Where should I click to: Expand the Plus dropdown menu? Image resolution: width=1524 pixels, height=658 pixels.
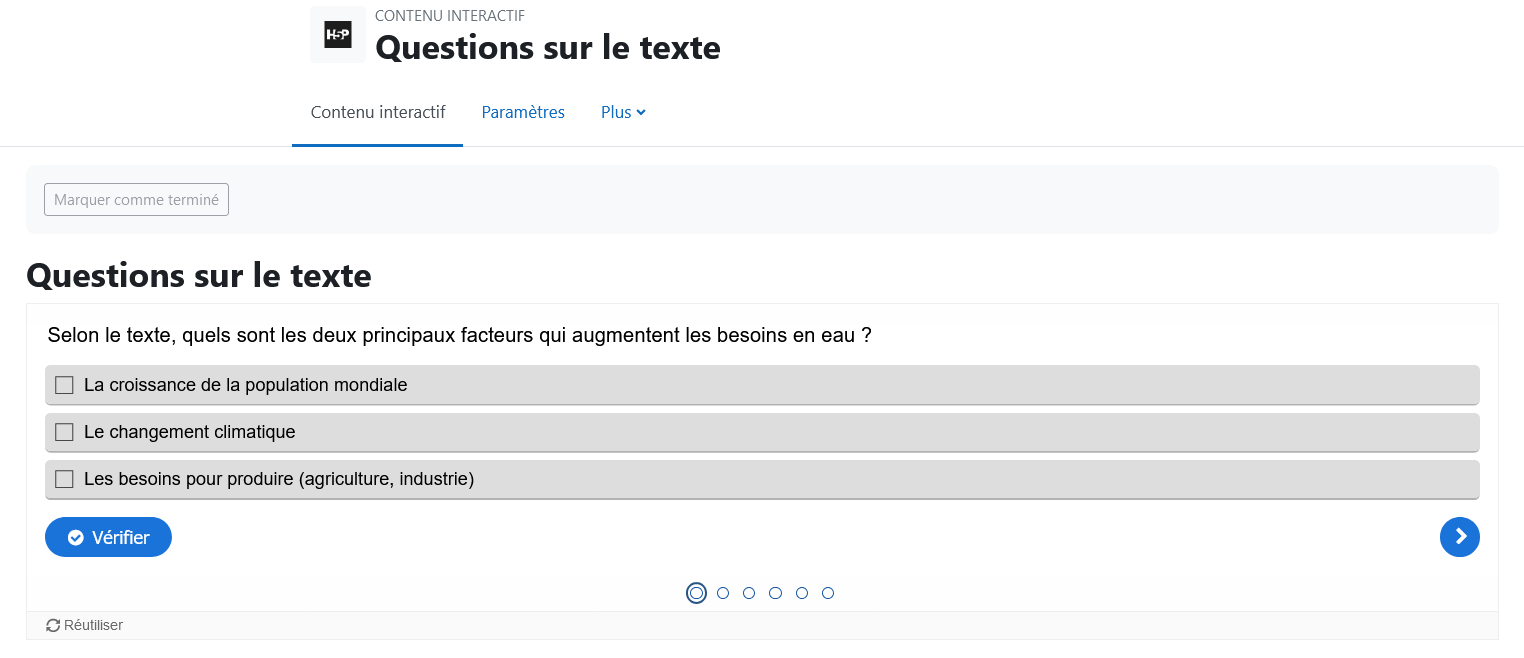point(623,112)
